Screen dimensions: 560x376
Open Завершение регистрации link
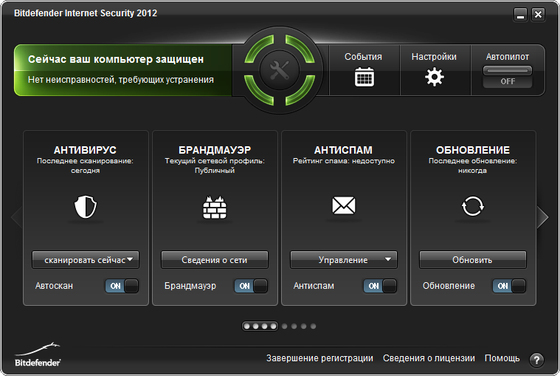click(320, 358)
